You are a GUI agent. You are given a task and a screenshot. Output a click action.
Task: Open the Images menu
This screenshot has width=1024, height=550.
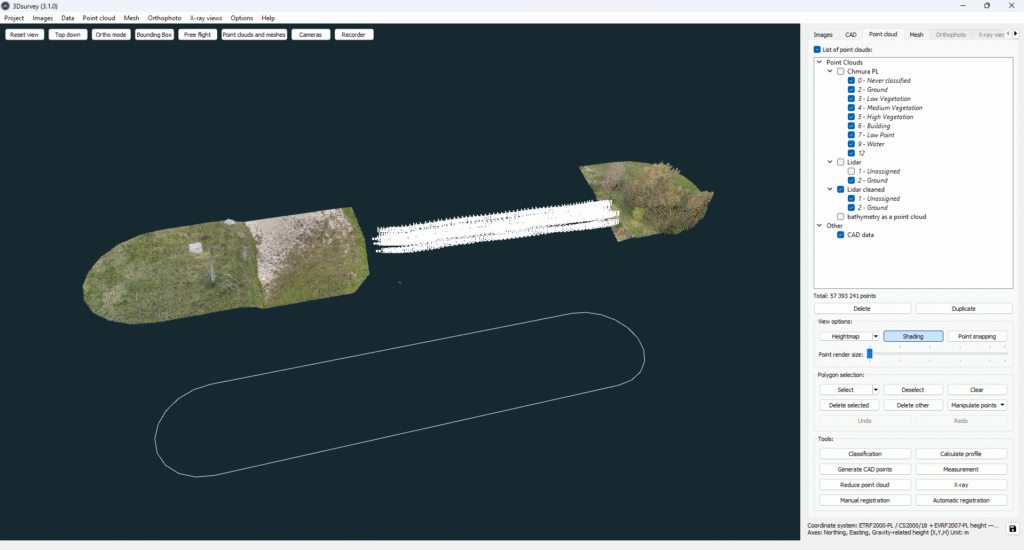(x=42, y=18)
